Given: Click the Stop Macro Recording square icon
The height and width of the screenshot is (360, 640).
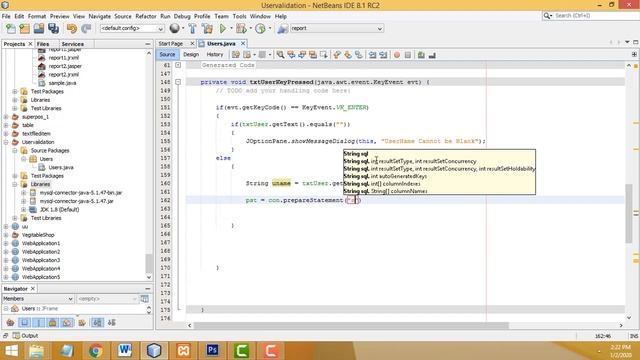Looking at the screenshot, I should (407, 55).
